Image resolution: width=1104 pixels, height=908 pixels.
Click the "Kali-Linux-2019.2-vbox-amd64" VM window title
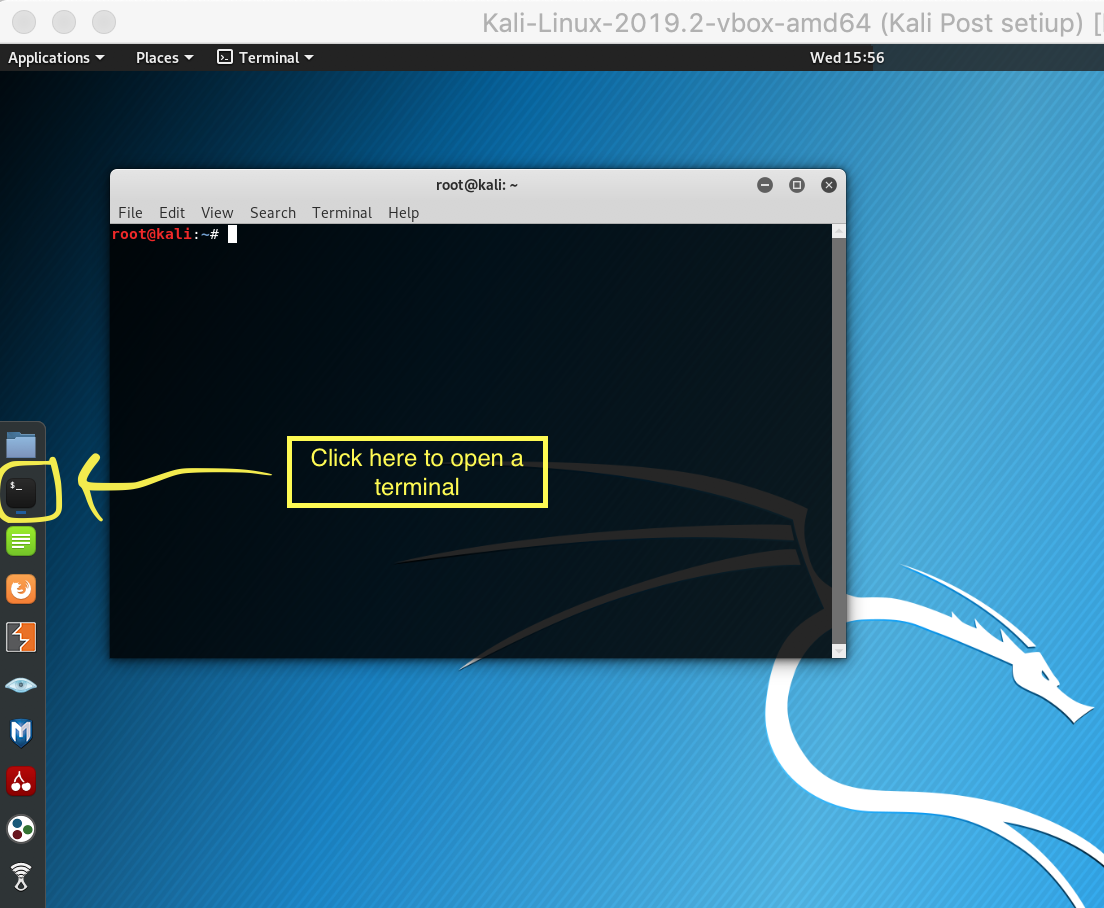pos(676,23)
